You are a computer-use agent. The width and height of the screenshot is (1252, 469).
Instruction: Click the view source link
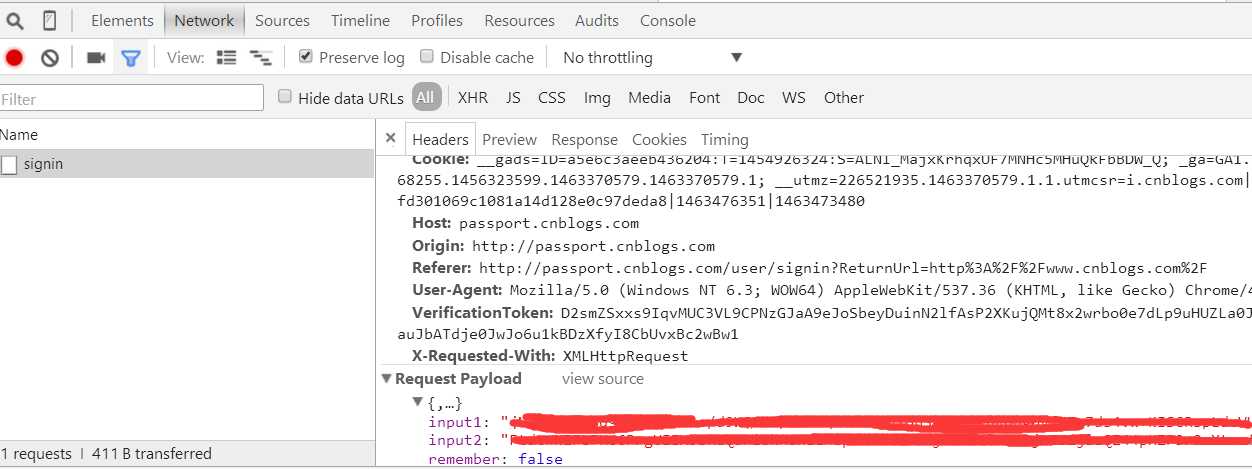pyautogui.click(x=602, y=379)
